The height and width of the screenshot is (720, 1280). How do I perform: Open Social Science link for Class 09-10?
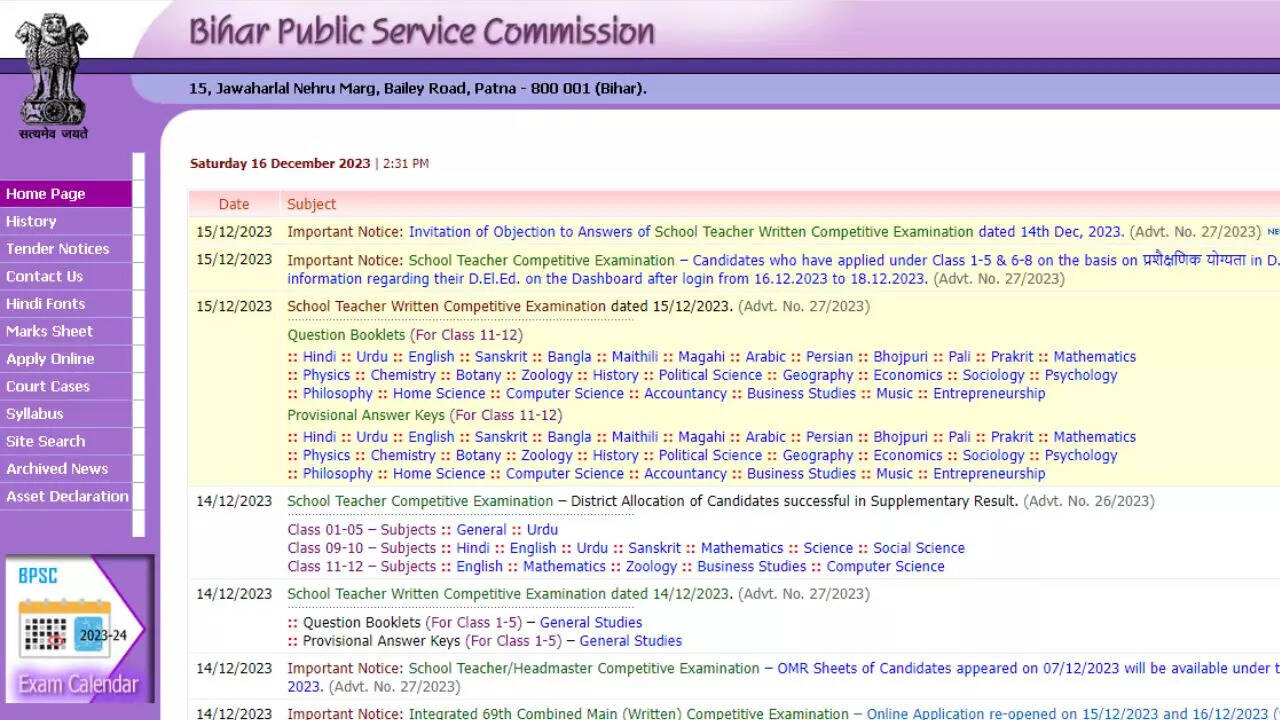(x=918, y=548)
